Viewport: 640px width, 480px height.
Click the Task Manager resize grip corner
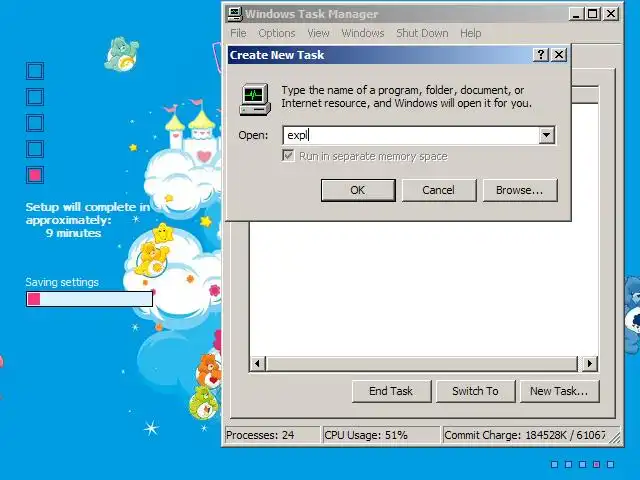click(x=615, y=437)
